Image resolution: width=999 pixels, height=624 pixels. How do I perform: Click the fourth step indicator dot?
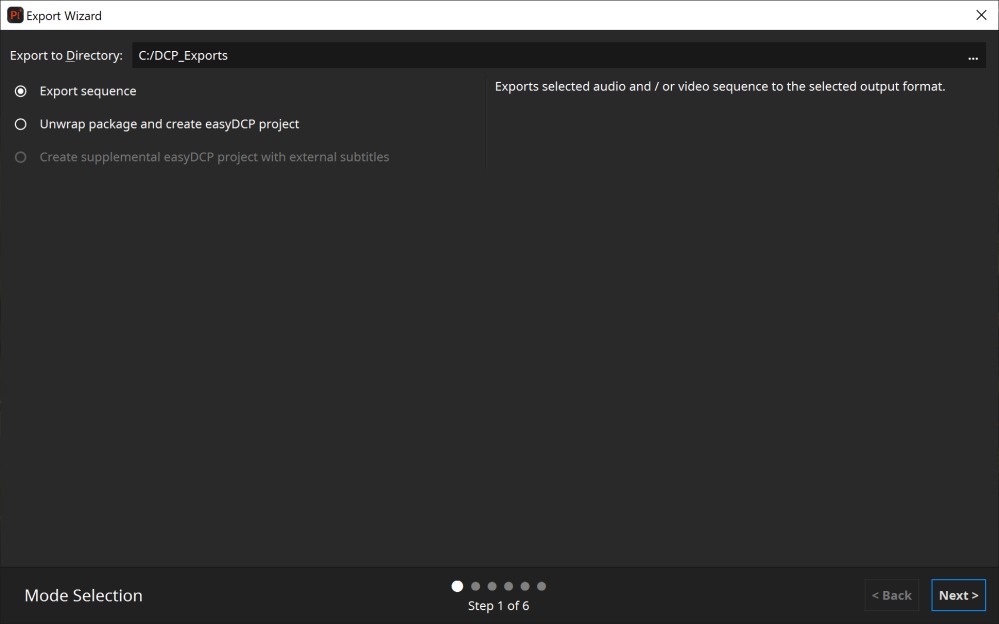509,586
